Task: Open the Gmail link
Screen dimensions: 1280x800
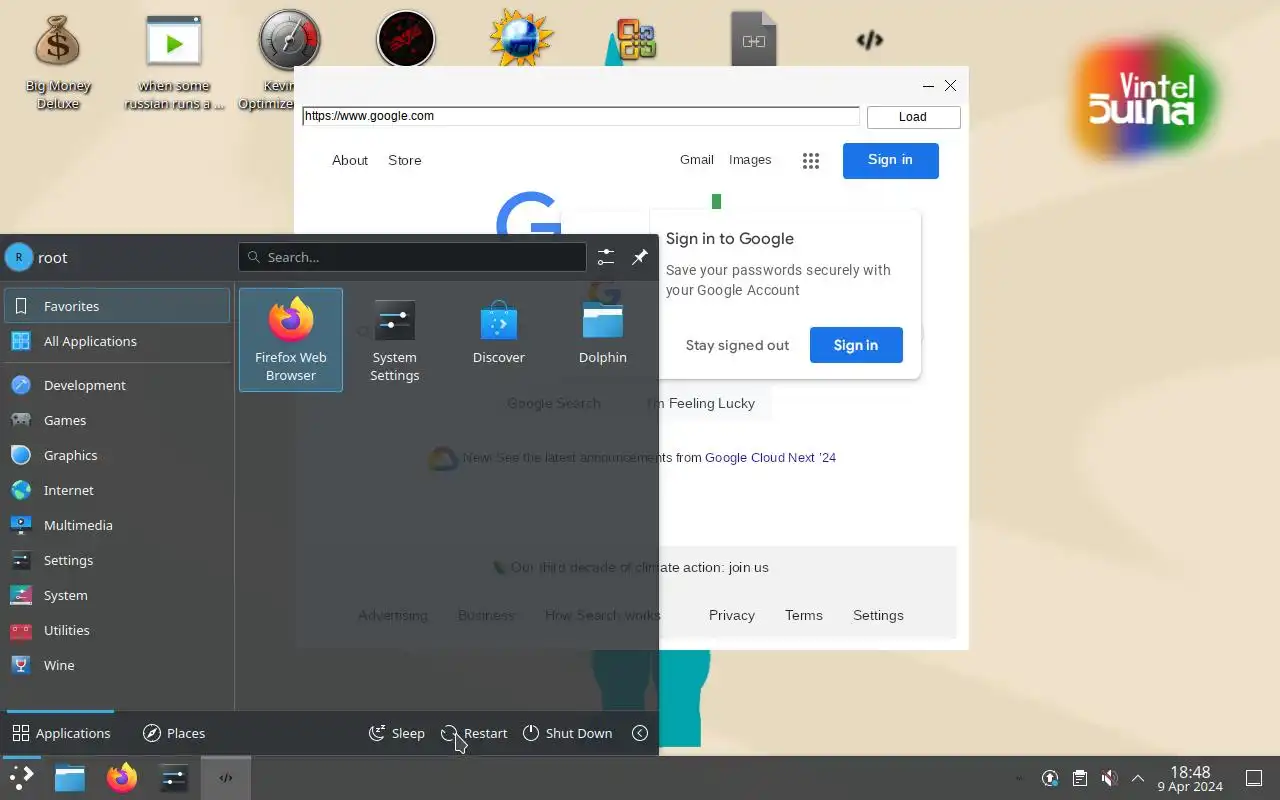Action: coord(697,160)
